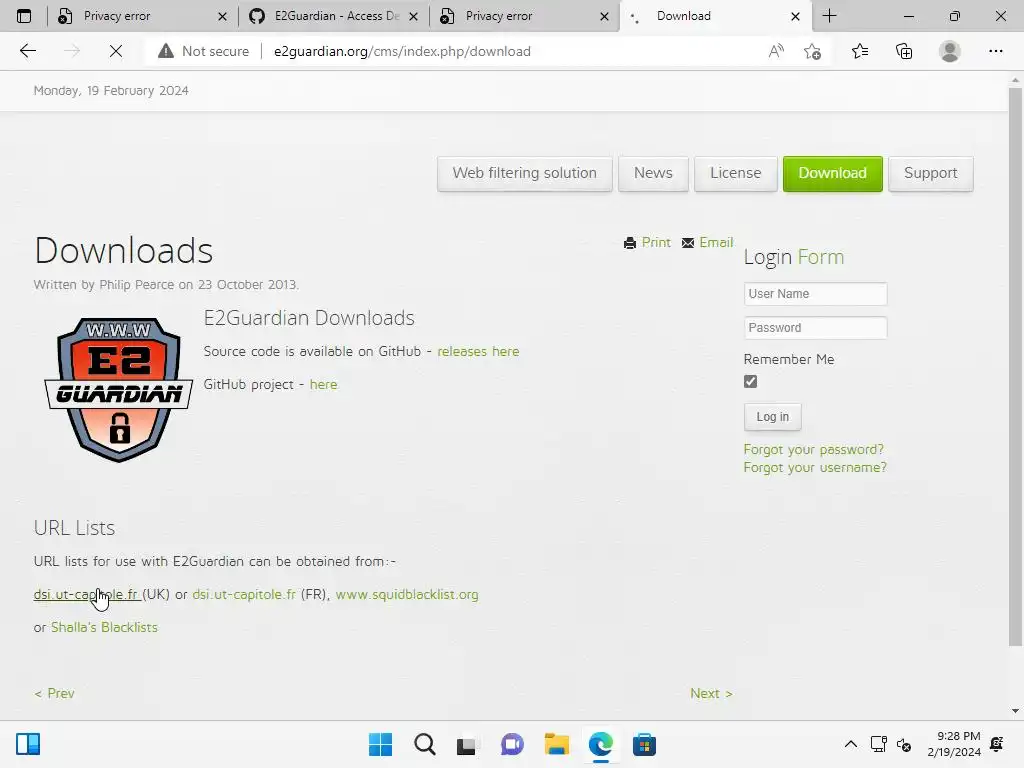Viewport: 1024px width, 768px height.
Task: Visit www.squidblacklist.org link
Action: (x=407, y=594)
